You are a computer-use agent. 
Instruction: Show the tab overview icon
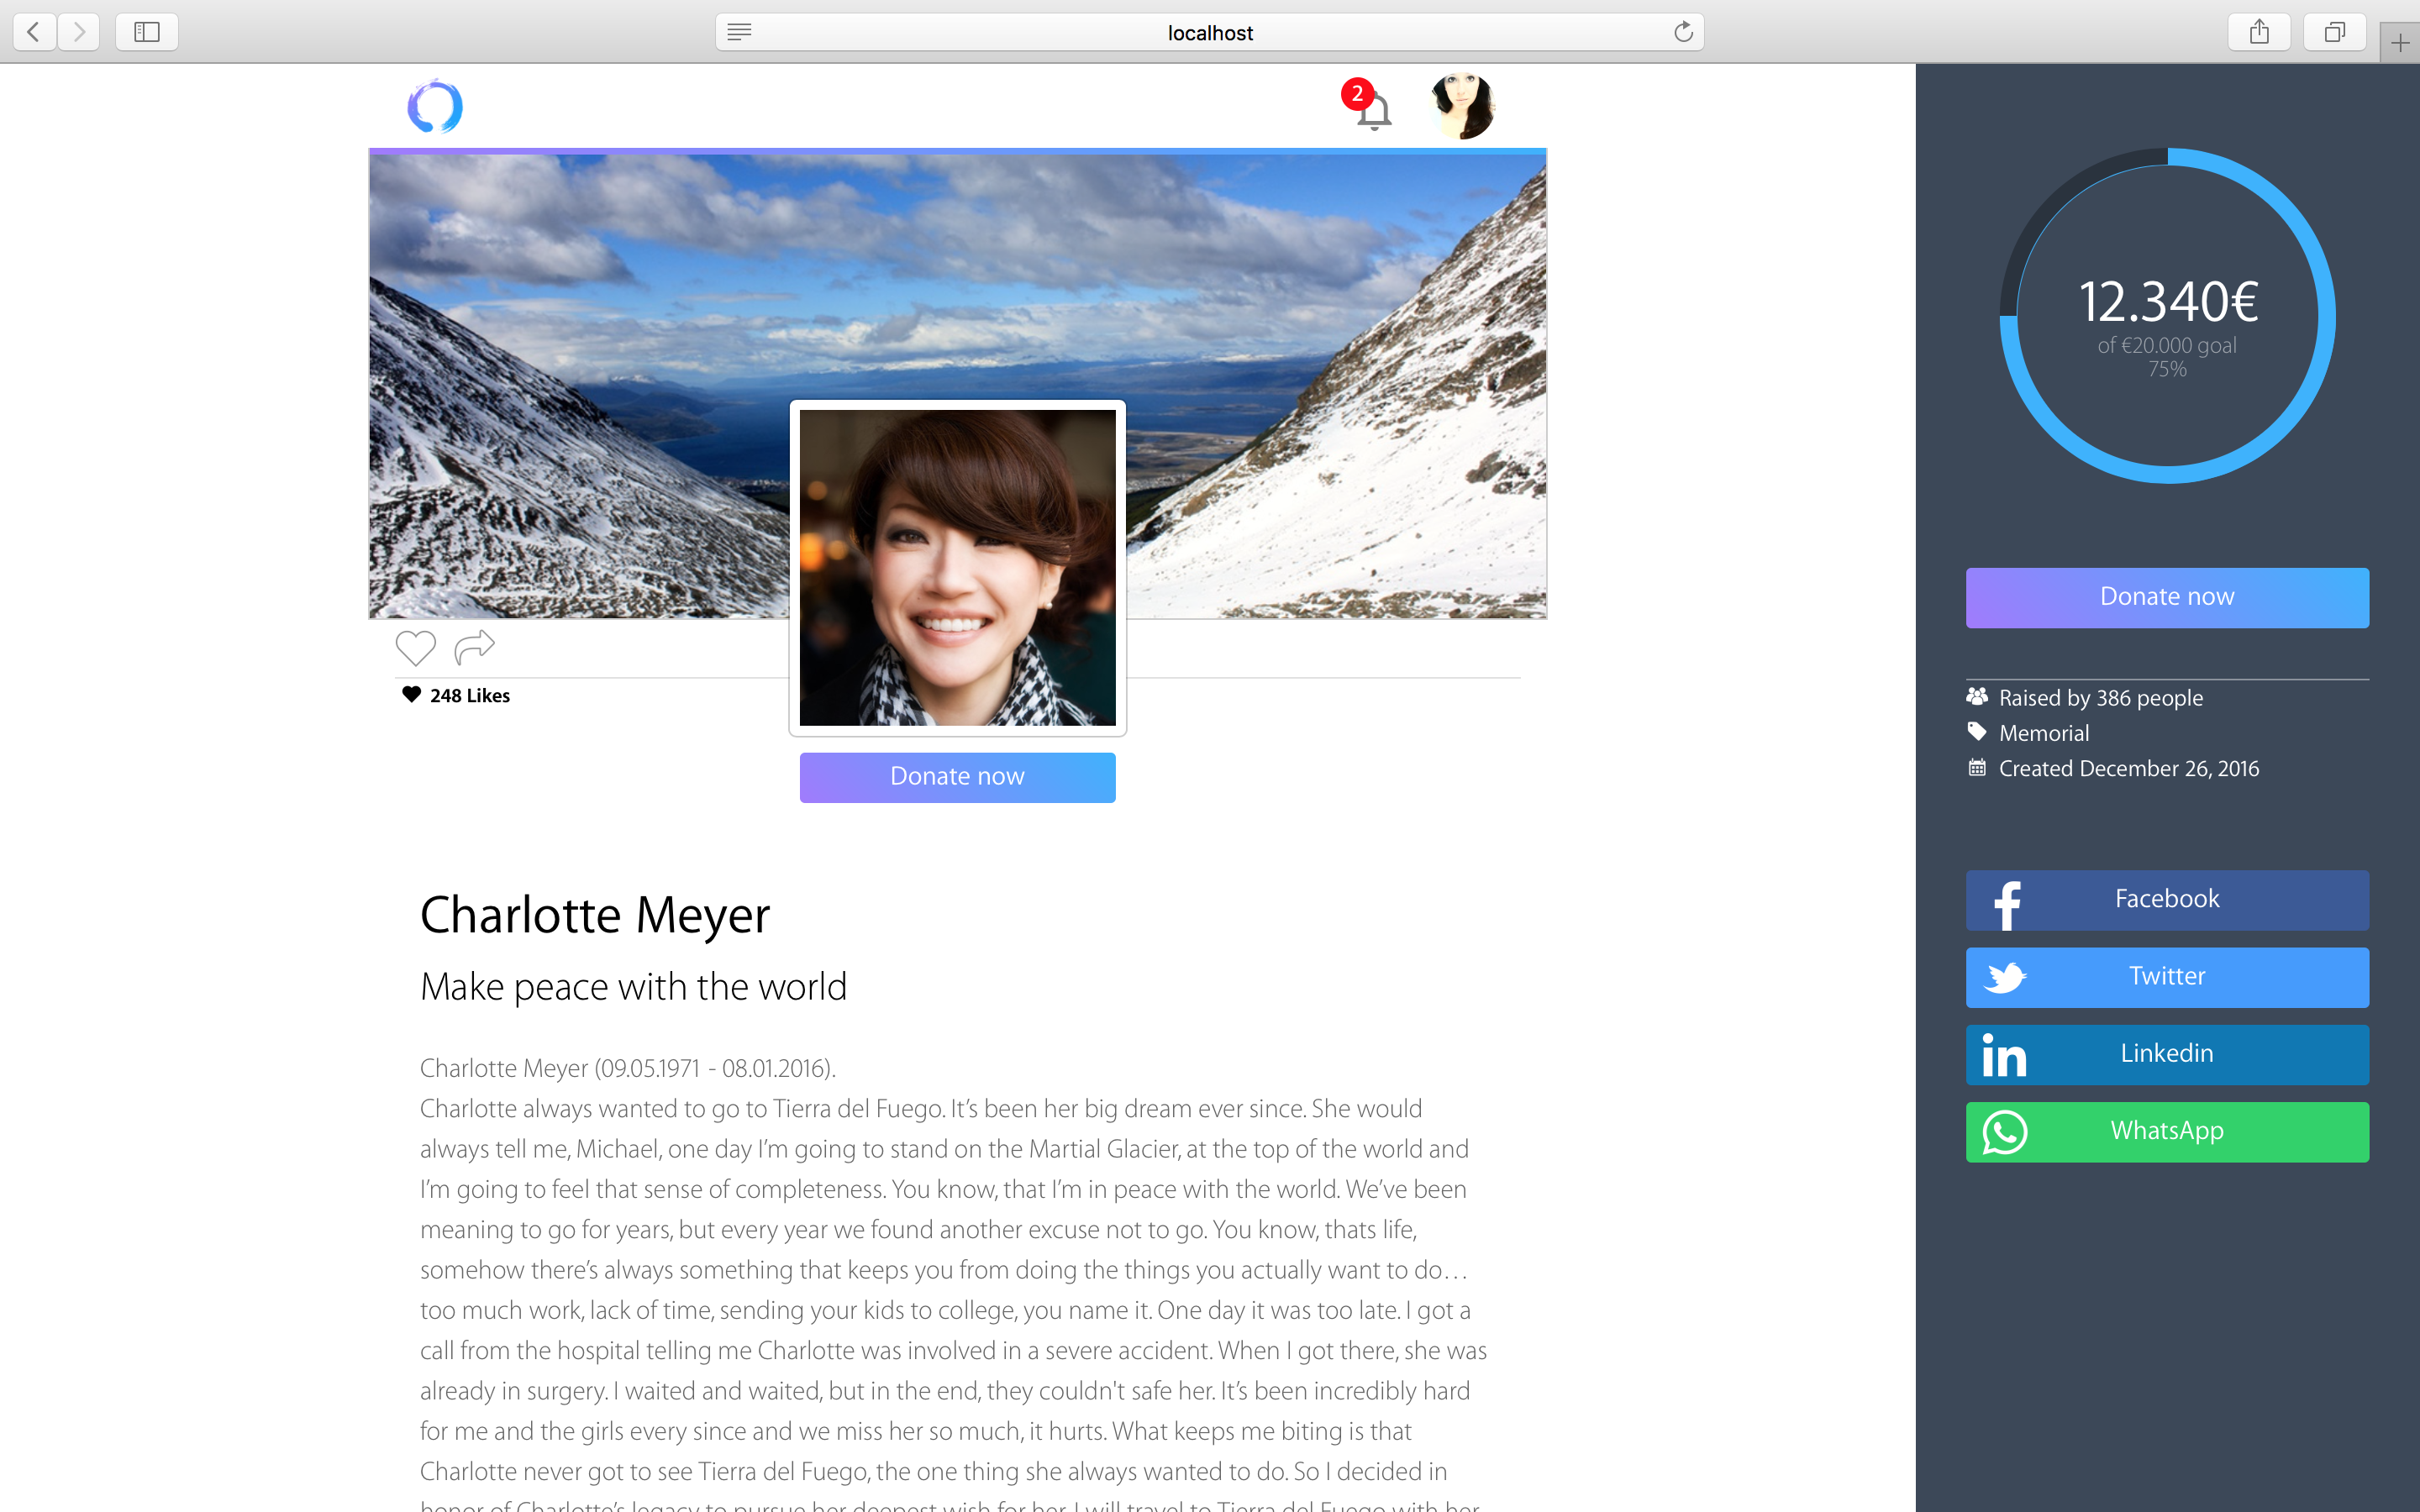pos(2334,32)
